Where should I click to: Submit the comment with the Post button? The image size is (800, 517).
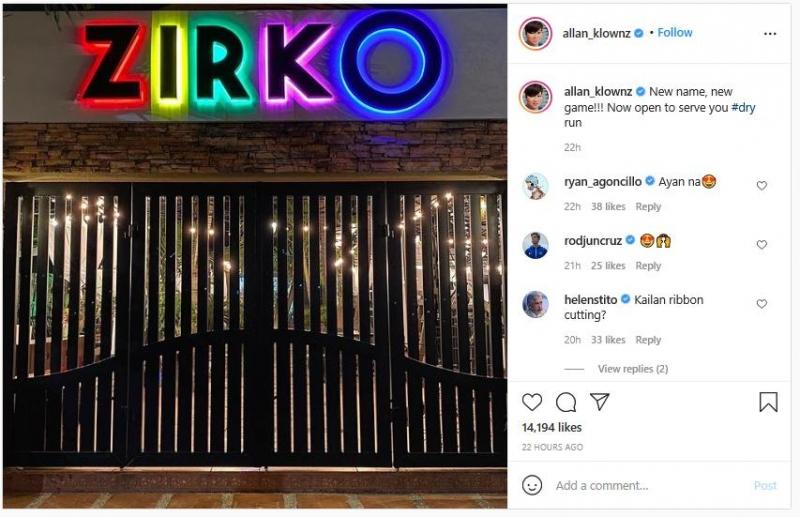(x=765, y=485)
